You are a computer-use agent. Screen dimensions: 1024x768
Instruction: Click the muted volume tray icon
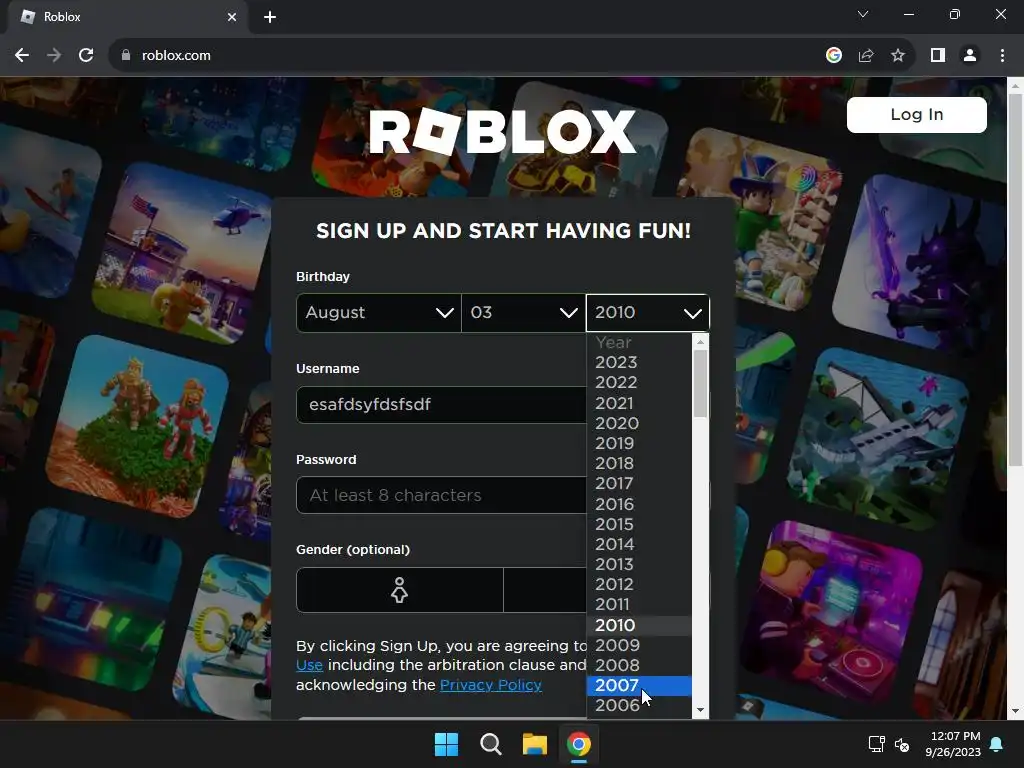point(902,744)
